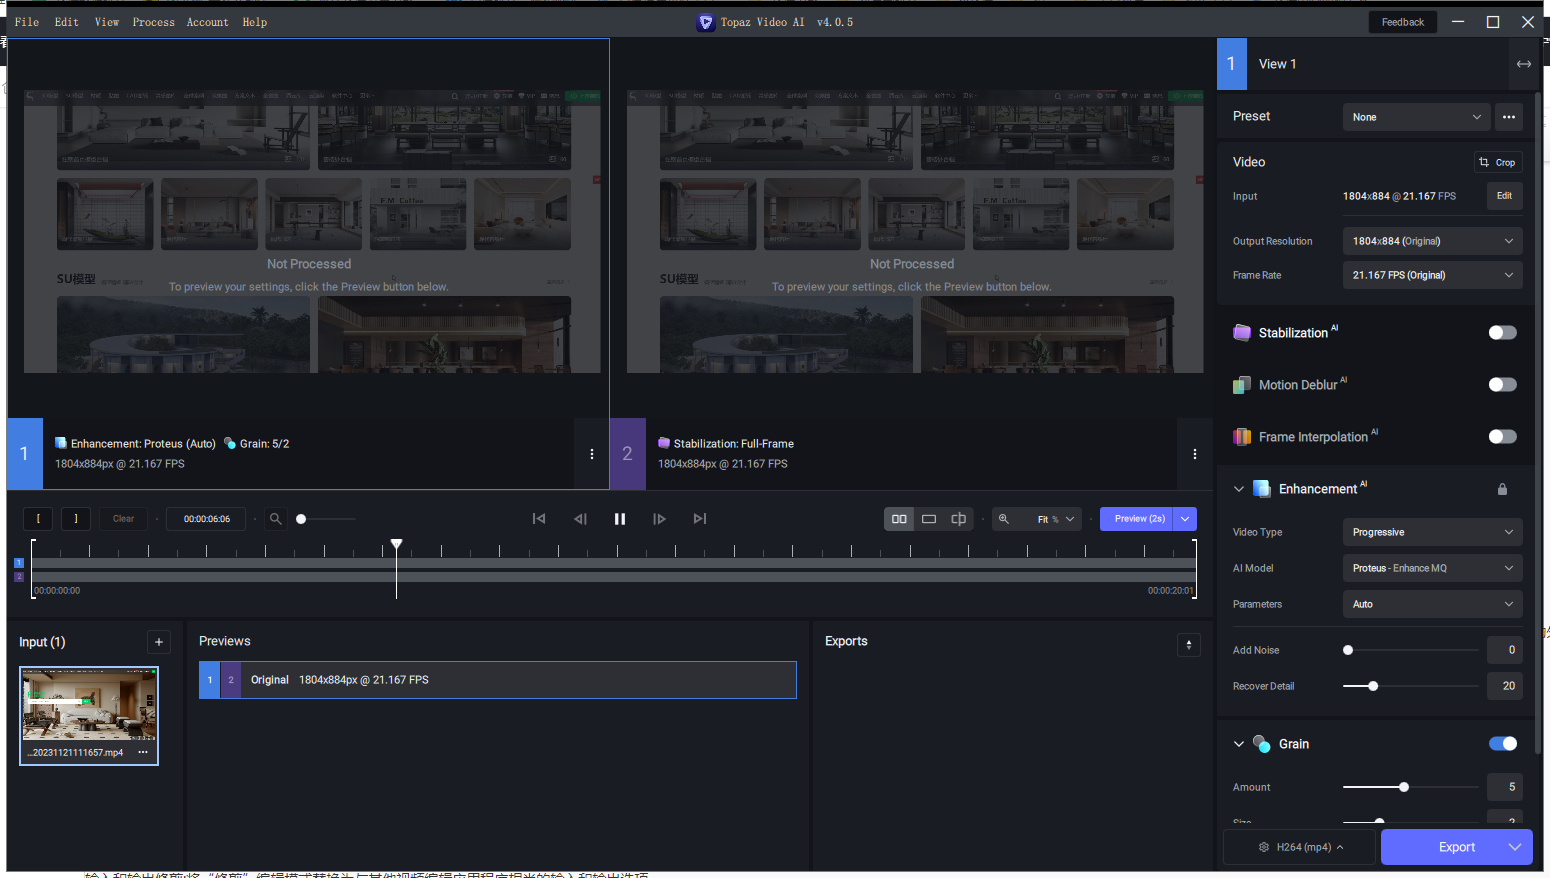Open the options menu for view 1
The image size is (1550, 878).
point(592,454)
